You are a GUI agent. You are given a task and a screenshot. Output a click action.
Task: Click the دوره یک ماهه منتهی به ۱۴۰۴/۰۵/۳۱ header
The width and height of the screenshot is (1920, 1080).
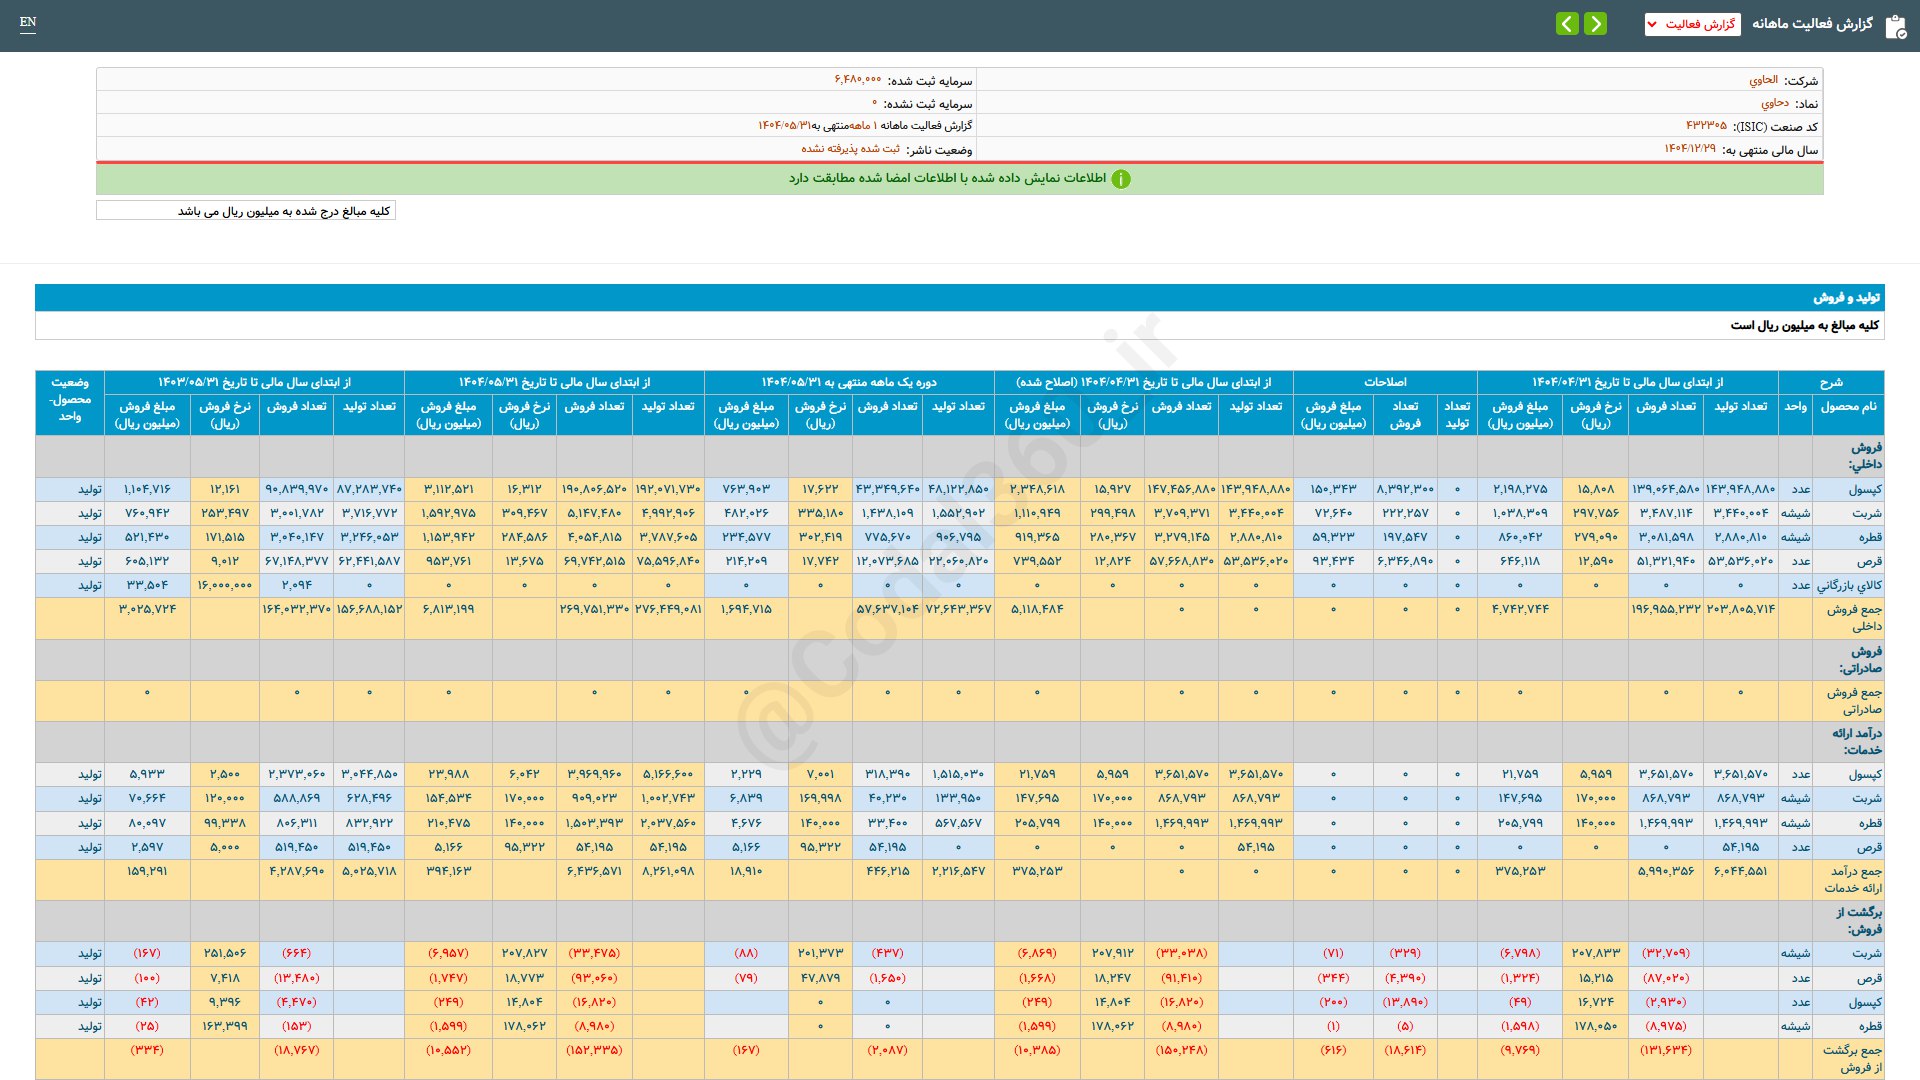[849, 382]
